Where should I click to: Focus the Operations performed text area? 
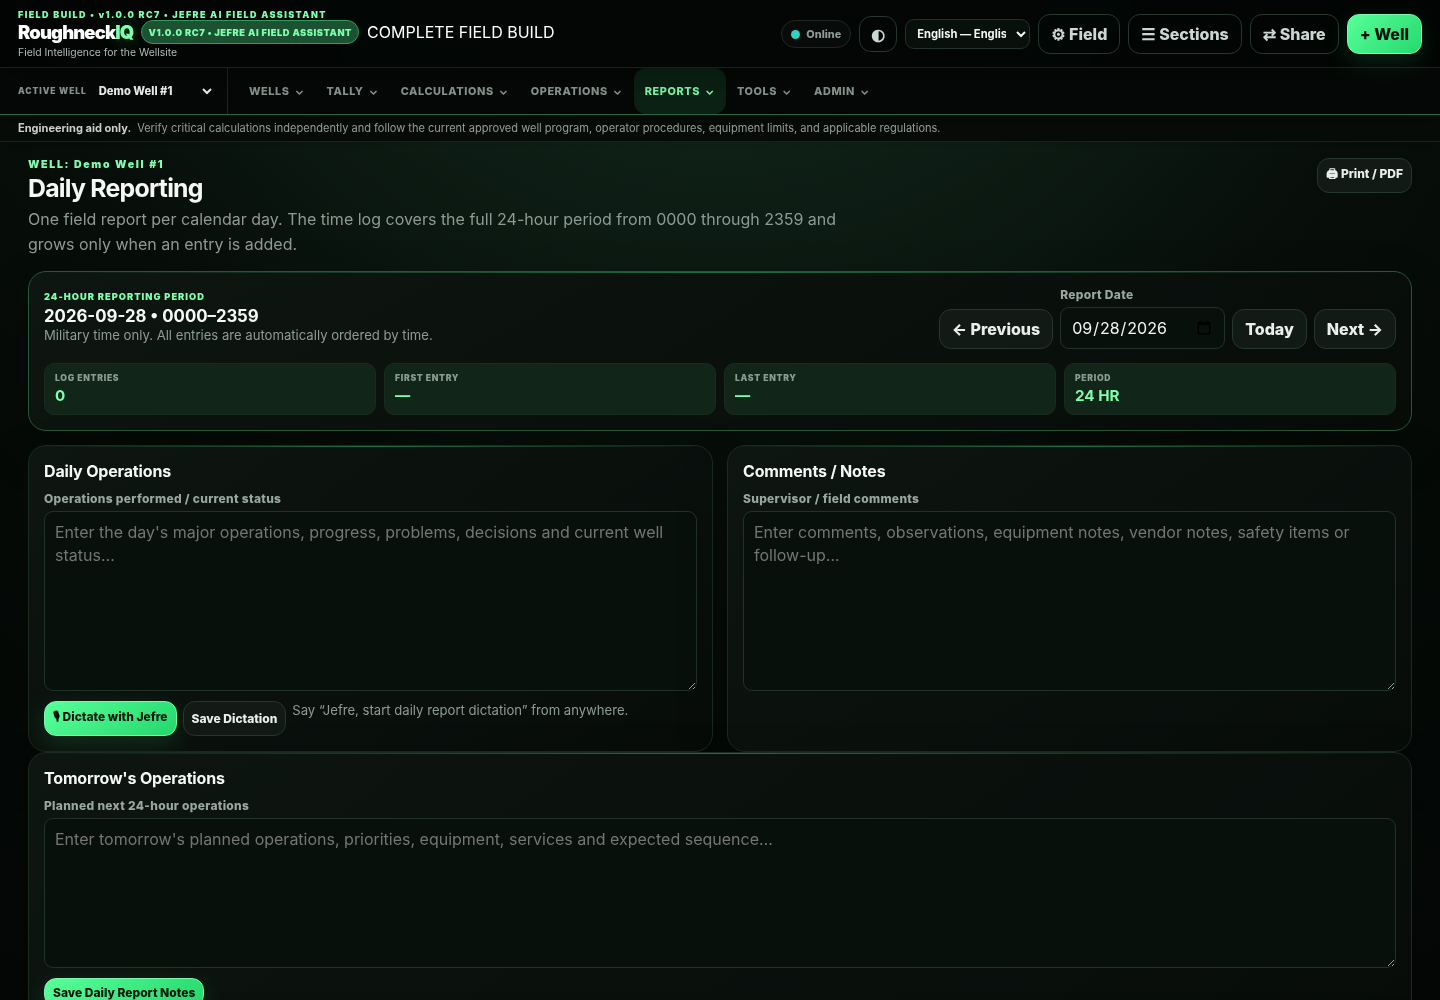click(x=370, y=601)
